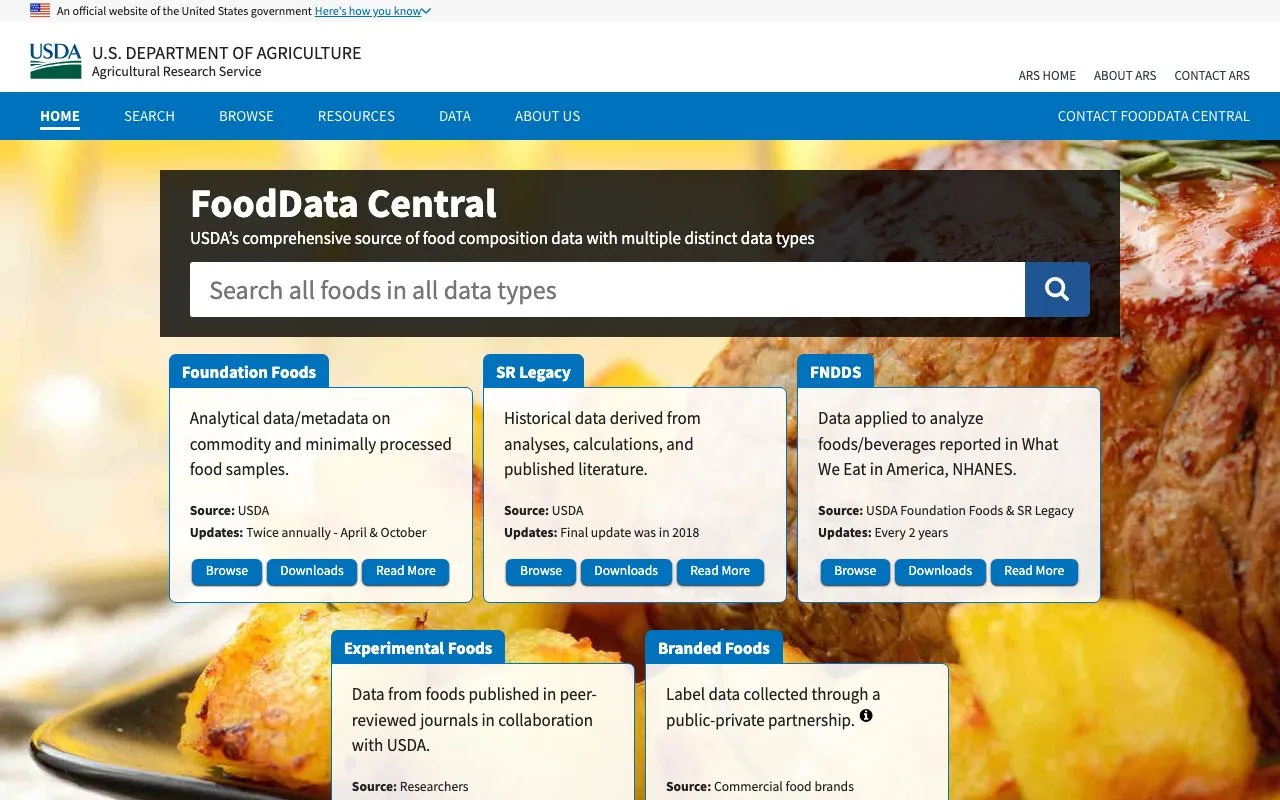Read More about FNDDS
Image resolution: width=1280 pixels, height=800 pixels.
coord(1034,571)
